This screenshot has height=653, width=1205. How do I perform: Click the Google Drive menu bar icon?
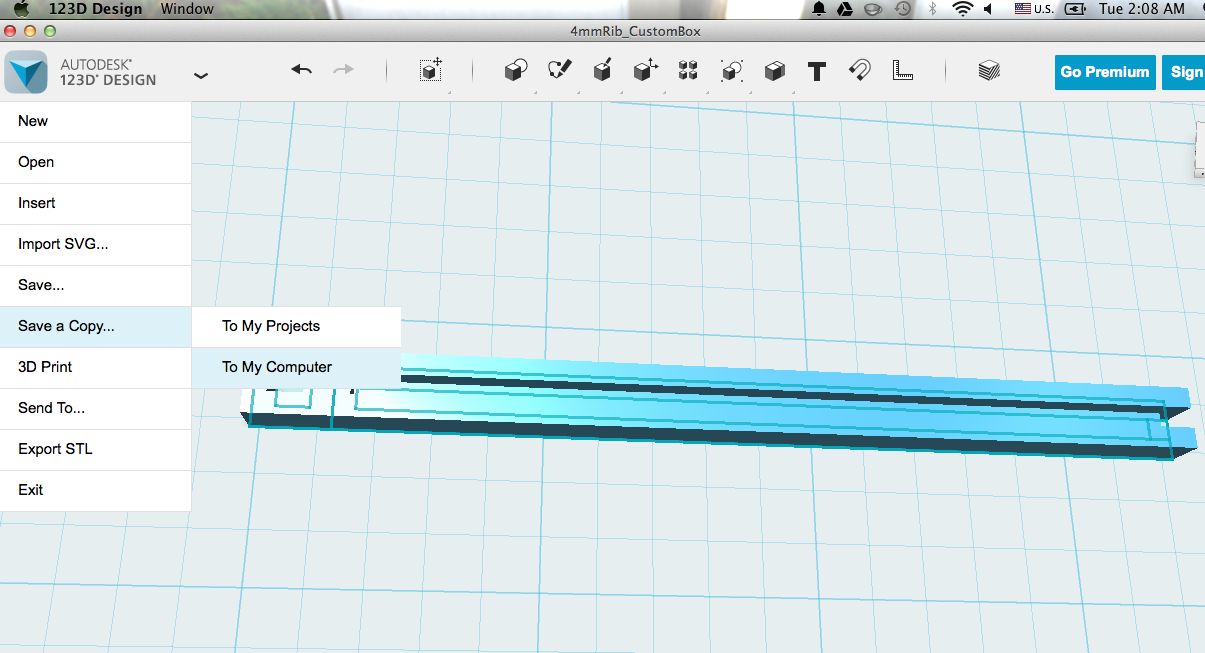(845, 9)
